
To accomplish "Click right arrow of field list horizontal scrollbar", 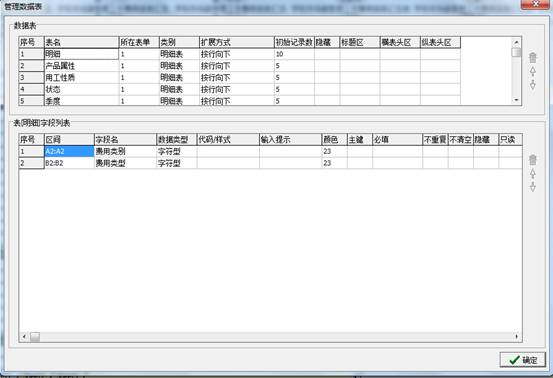I will (x=517, y=337).
